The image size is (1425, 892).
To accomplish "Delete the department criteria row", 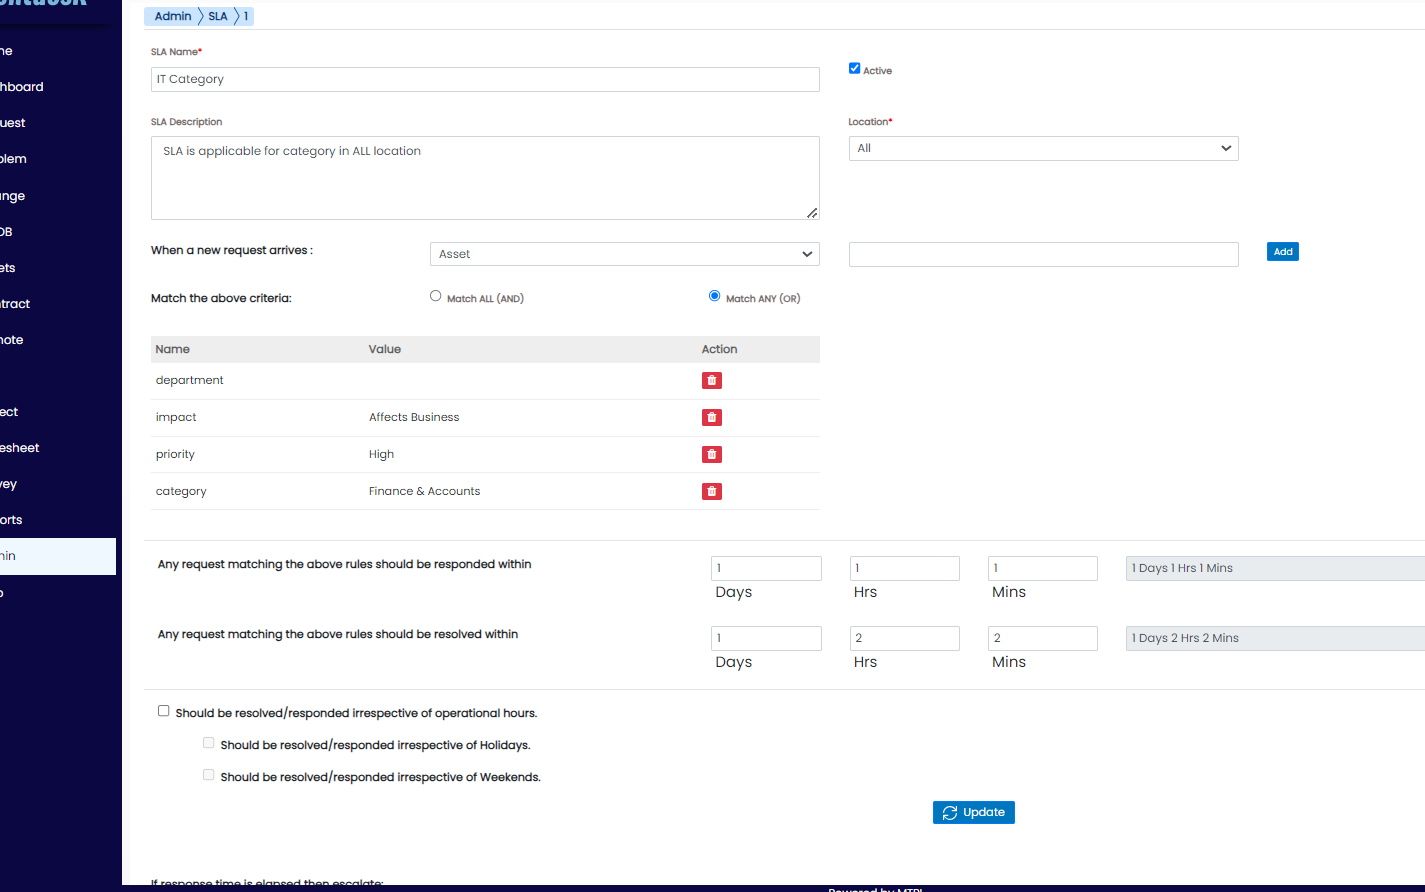I will [x=712, y=380].
